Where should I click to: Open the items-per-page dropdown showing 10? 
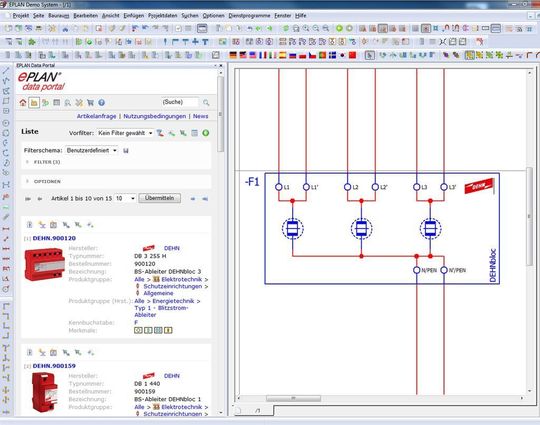tap(125, 198)
